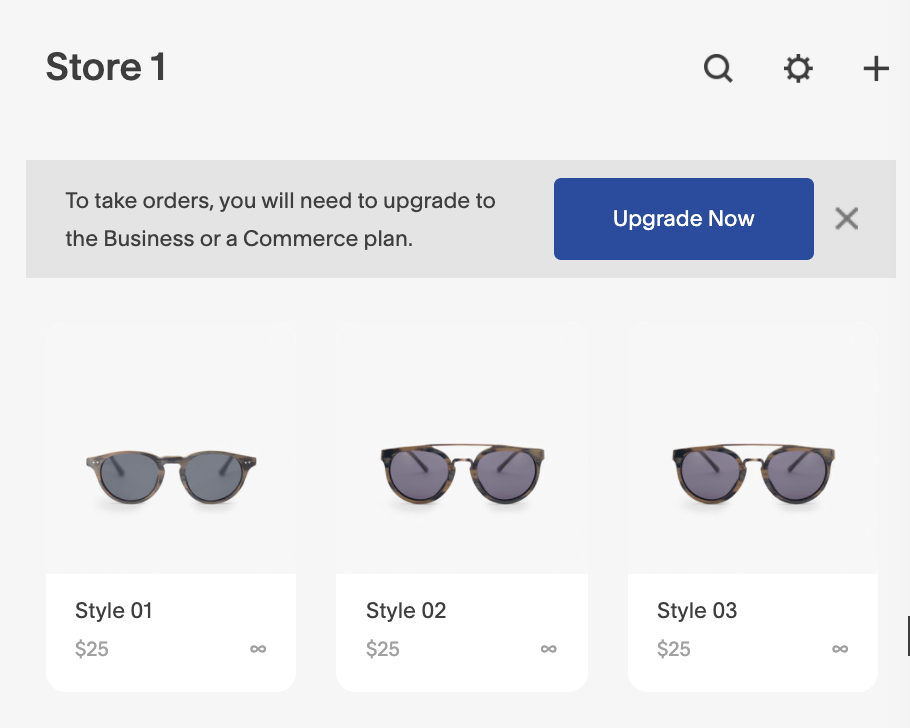Click the Style 02 product name
910x728 pixels.
tap(405, 610)
